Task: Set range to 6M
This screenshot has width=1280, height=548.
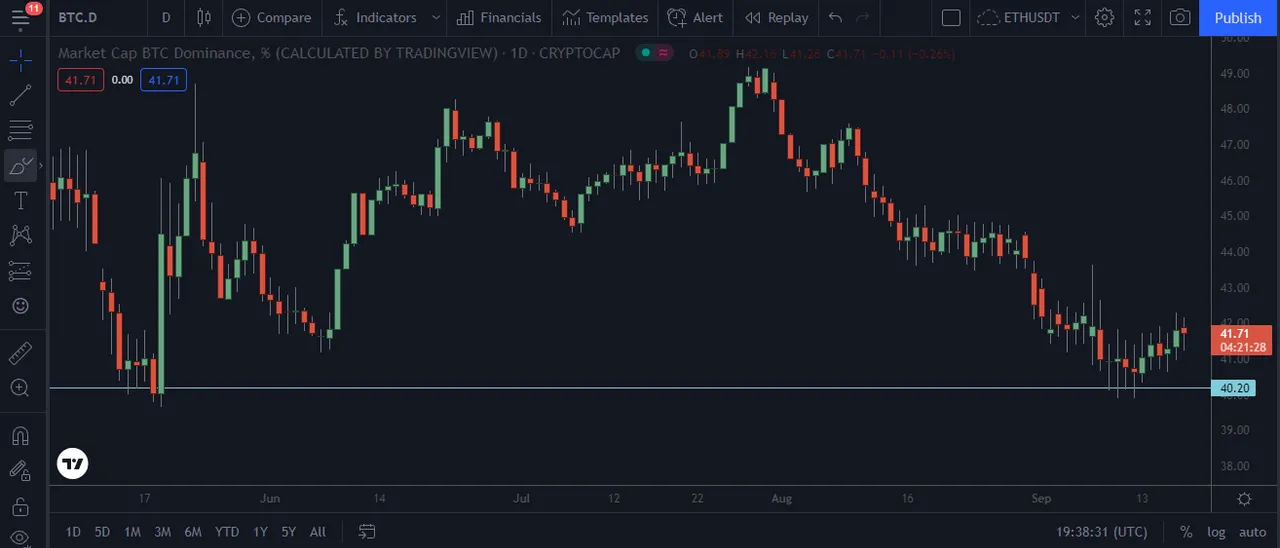Action: pos(193,532)
